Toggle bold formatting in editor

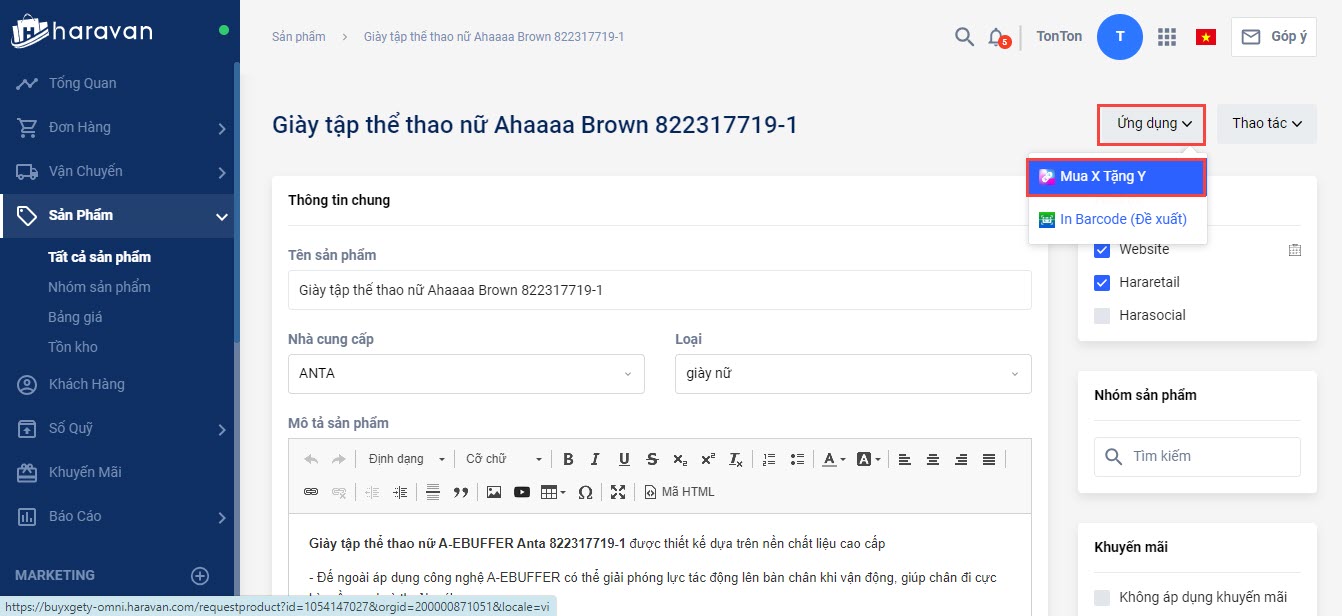tap(568, 459)
